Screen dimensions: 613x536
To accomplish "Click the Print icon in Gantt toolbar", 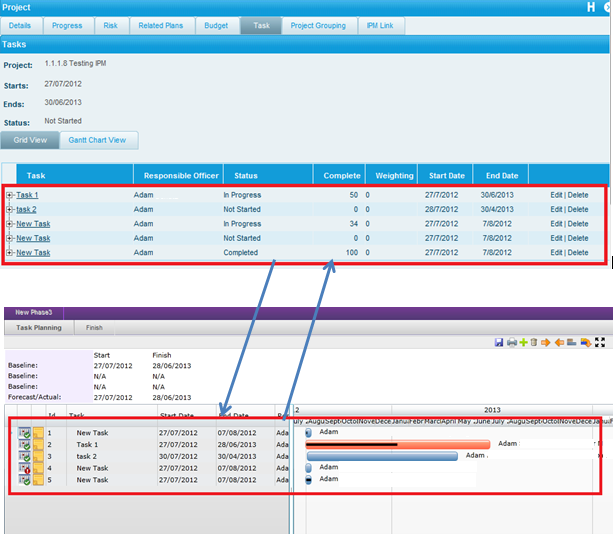I will pos(512,342).
